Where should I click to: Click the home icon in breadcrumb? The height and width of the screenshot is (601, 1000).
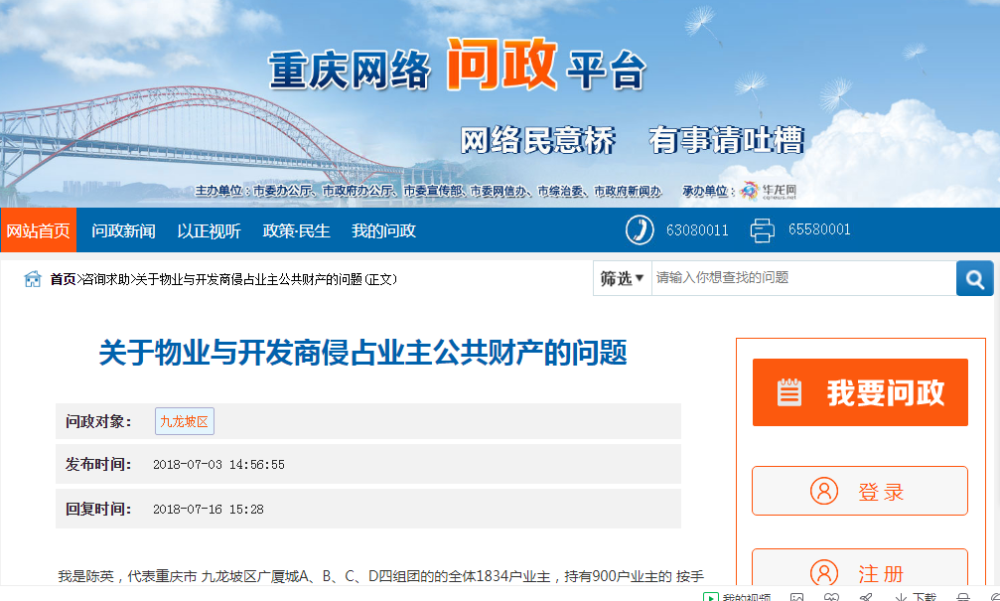tap(33, 279)
